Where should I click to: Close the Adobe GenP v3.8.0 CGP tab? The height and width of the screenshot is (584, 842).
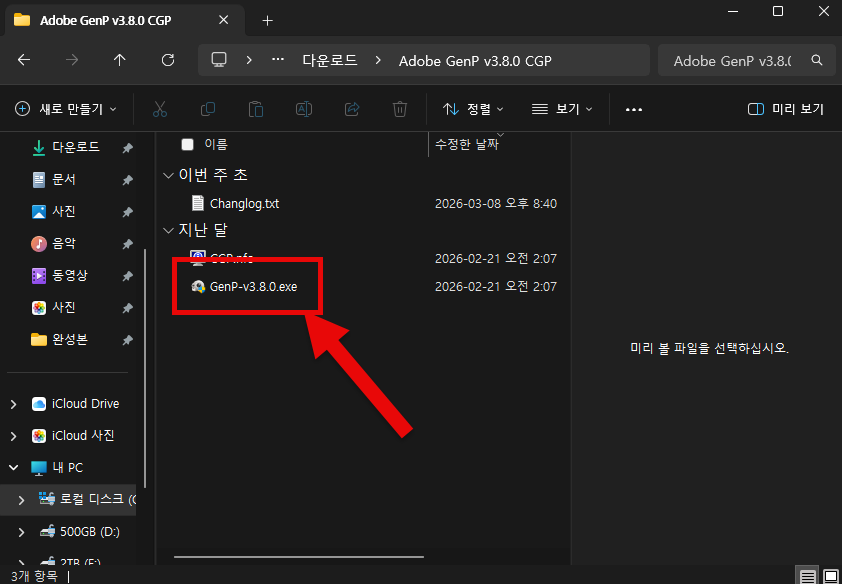224,20
